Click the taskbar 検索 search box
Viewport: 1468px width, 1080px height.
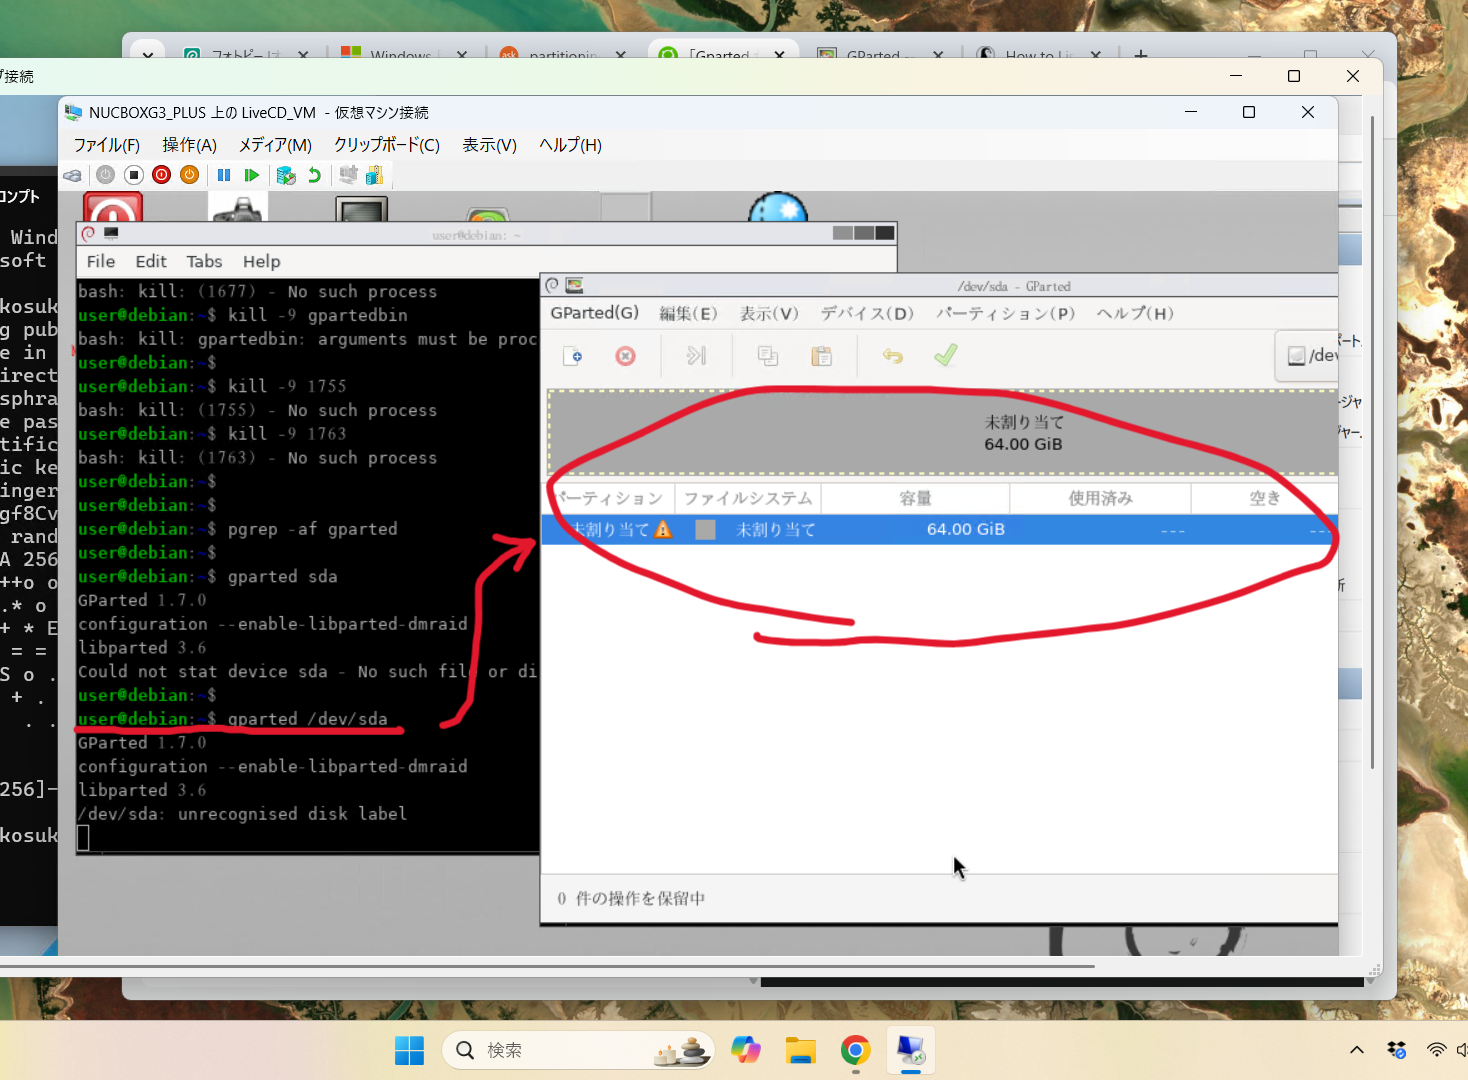click(x=578, y=1050)
